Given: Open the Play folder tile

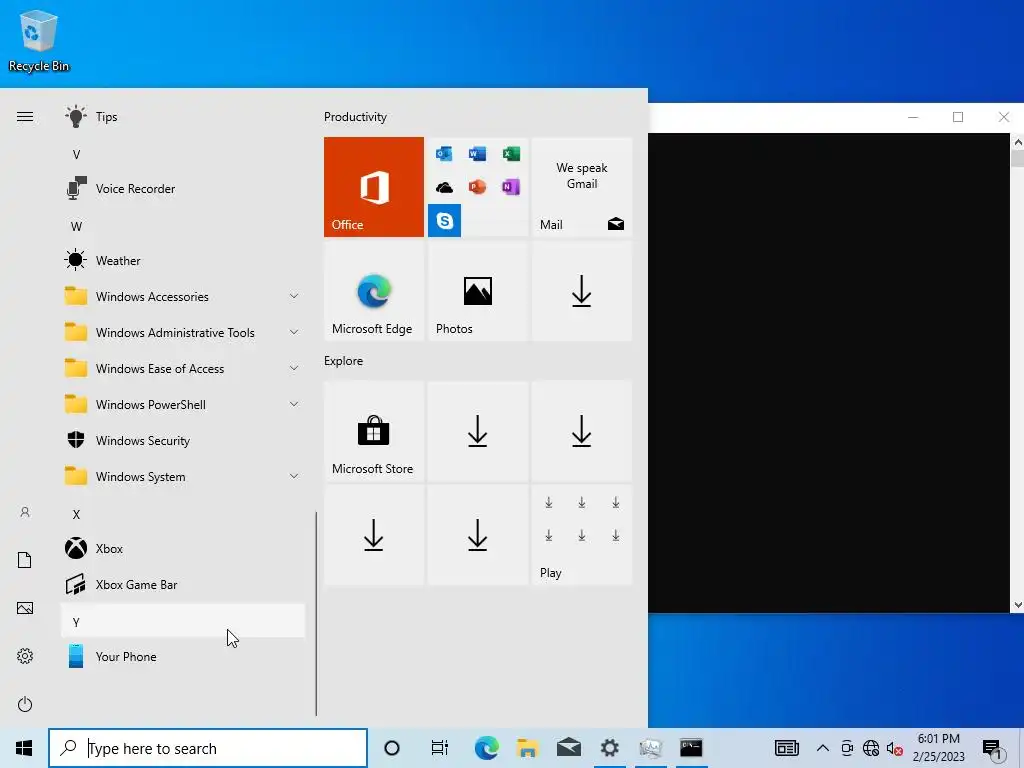Looking at the screenshot, I should pyautogui.click(x=582, y=536).
